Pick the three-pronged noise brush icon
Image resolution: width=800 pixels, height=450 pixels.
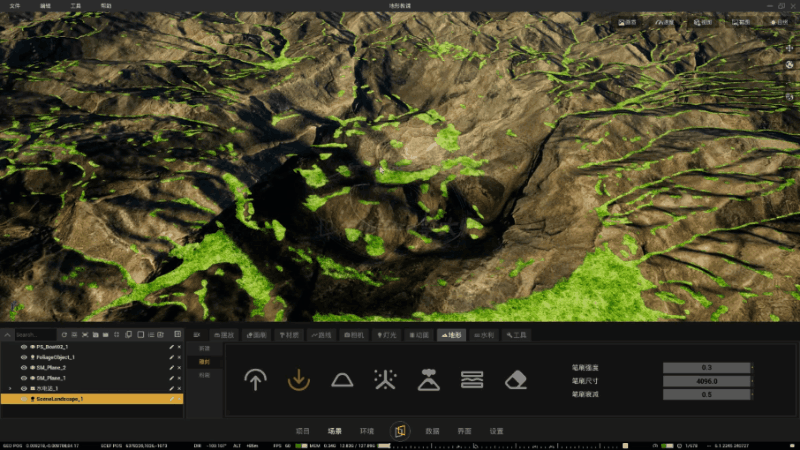(x=385, y=380)
